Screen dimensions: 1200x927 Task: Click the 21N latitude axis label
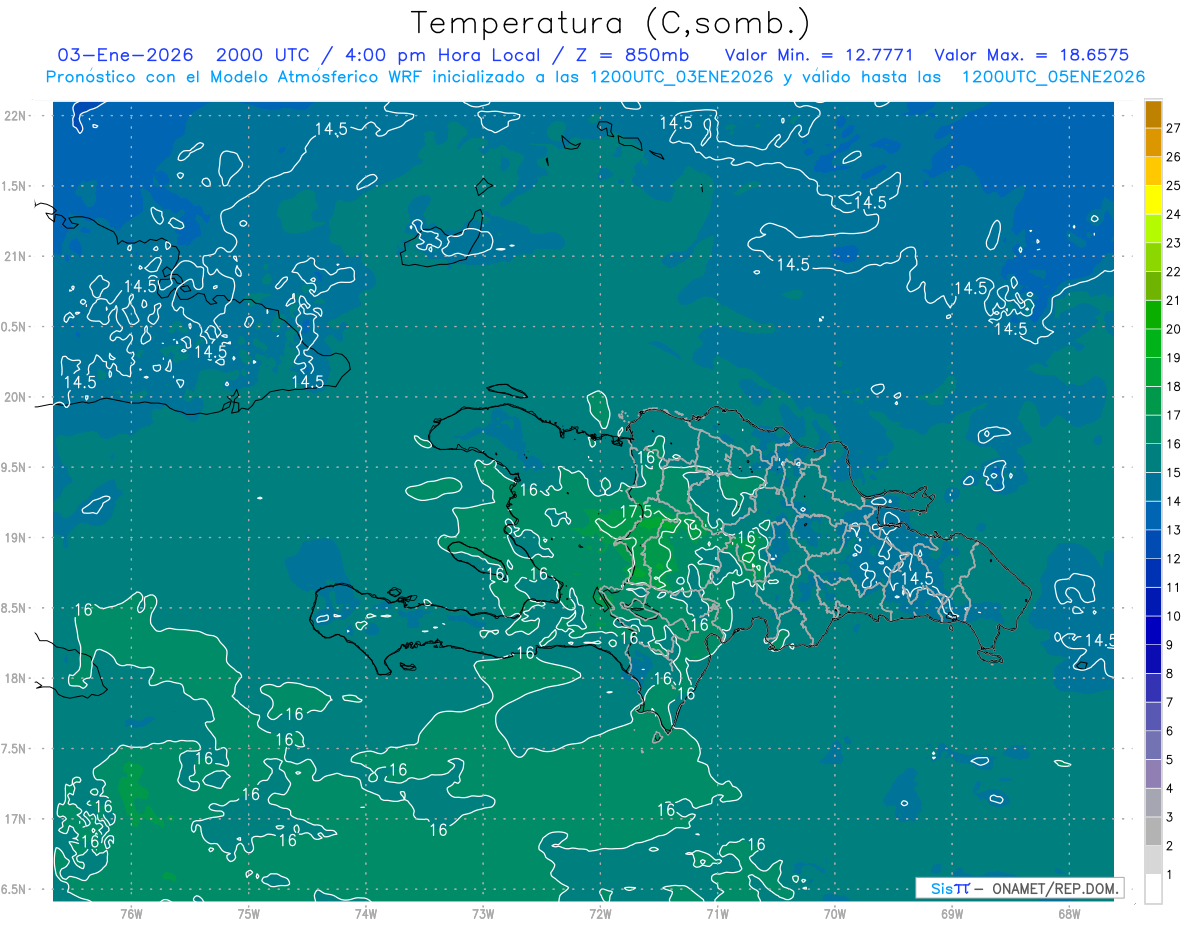coord(16,256)
